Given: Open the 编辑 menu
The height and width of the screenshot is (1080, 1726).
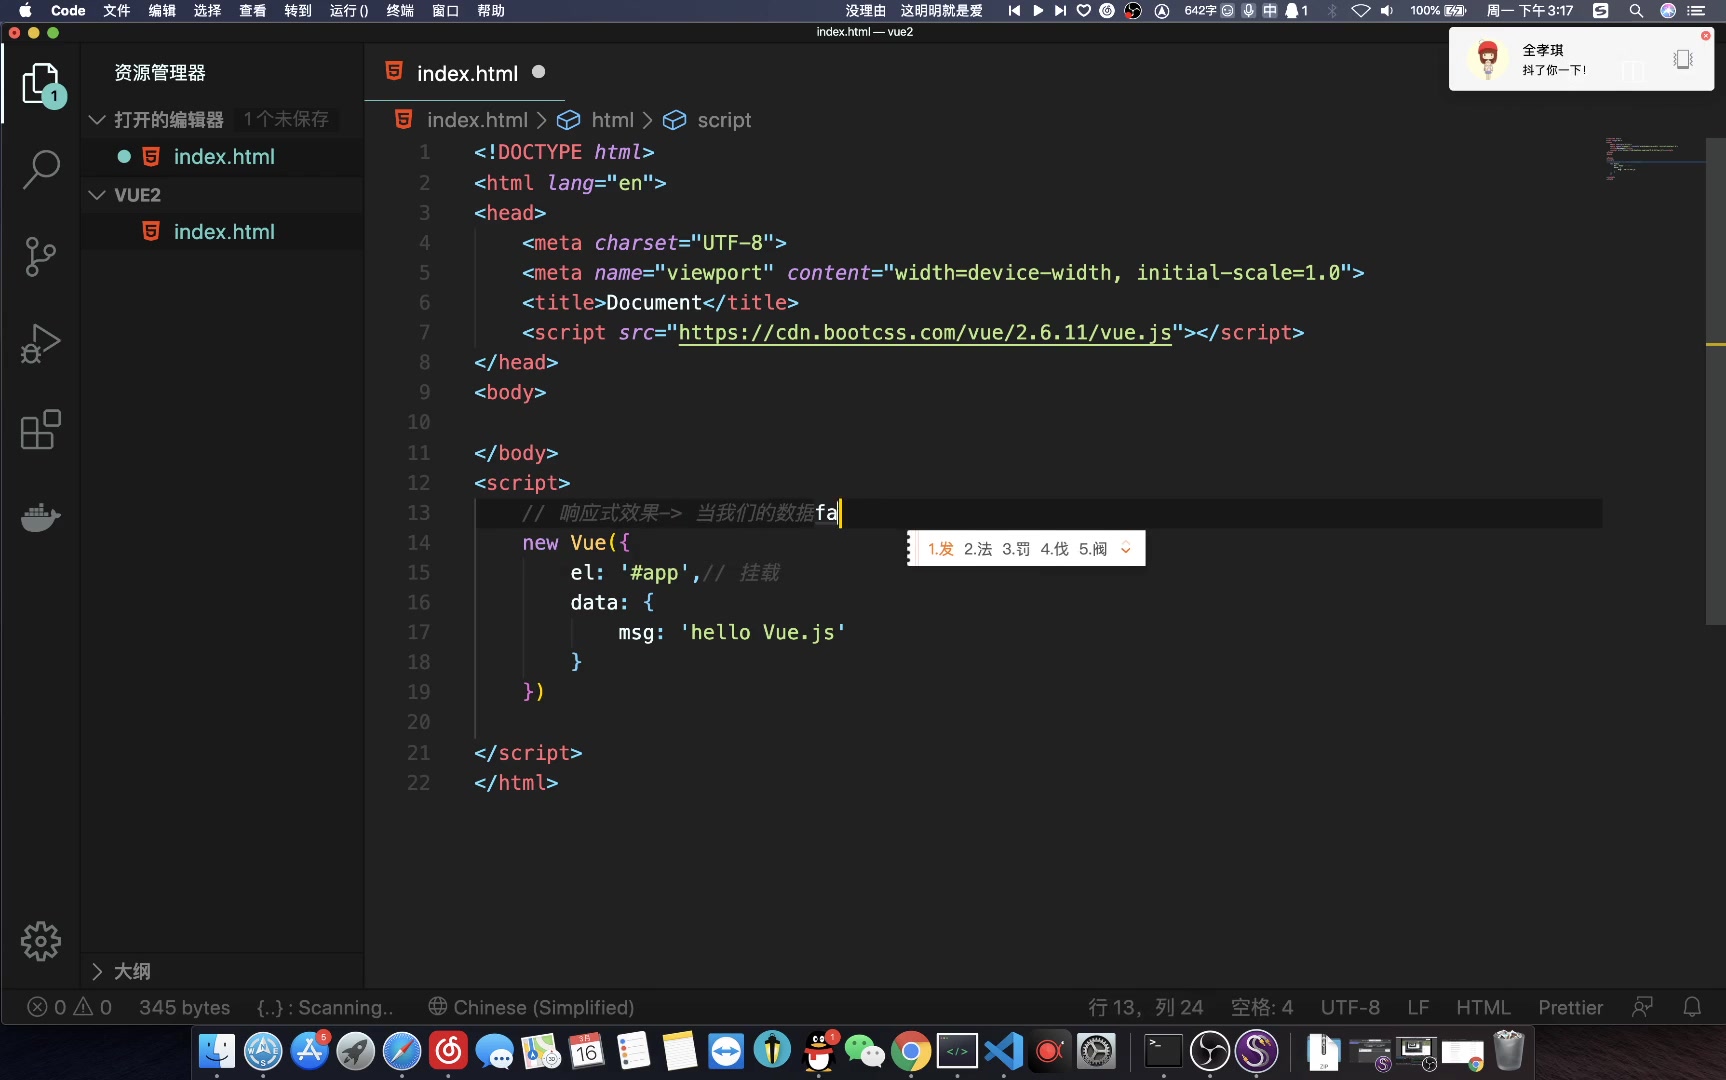Looking at the screenshot, I should click(162, 11).
